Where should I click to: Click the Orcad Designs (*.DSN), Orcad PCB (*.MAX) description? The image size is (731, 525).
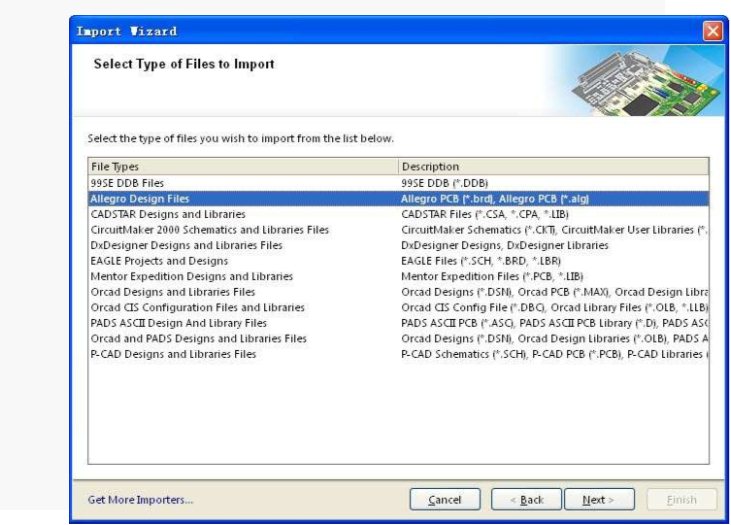coord(554,292)
